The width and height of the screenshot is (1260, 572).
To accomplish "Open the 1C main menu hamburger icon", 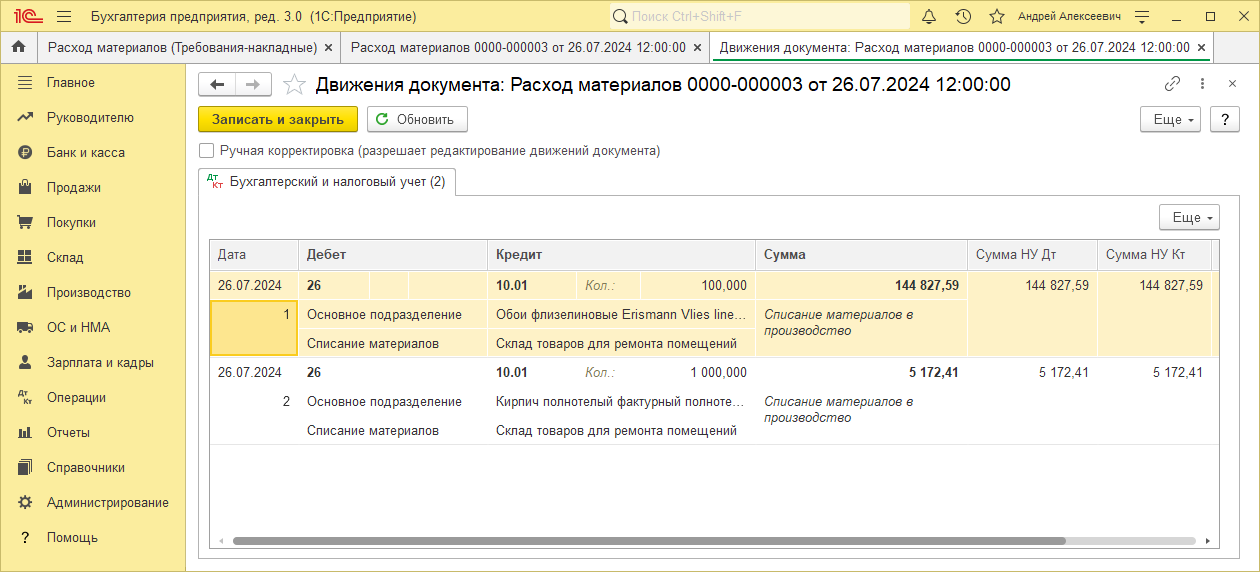I will (x=64, y=16).
